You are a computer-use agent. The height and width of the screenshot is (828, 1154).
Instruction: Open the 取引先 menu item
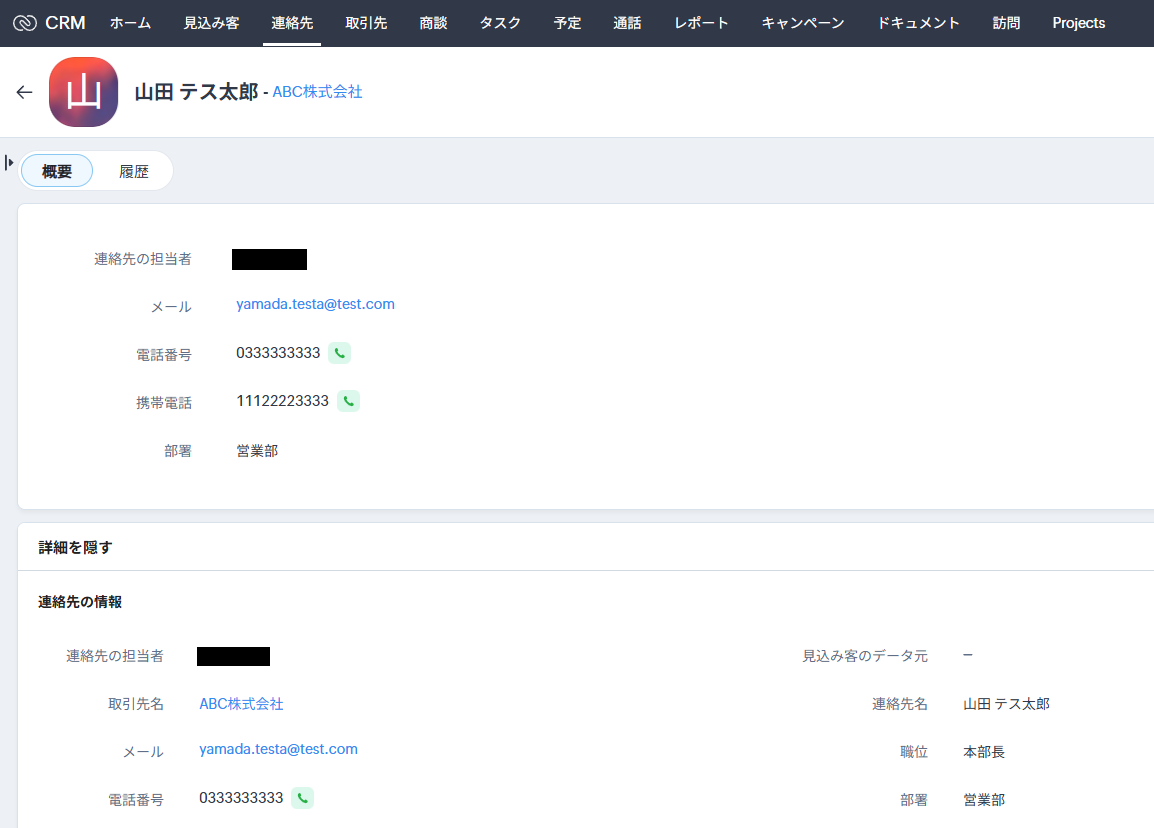click(366, 23)
